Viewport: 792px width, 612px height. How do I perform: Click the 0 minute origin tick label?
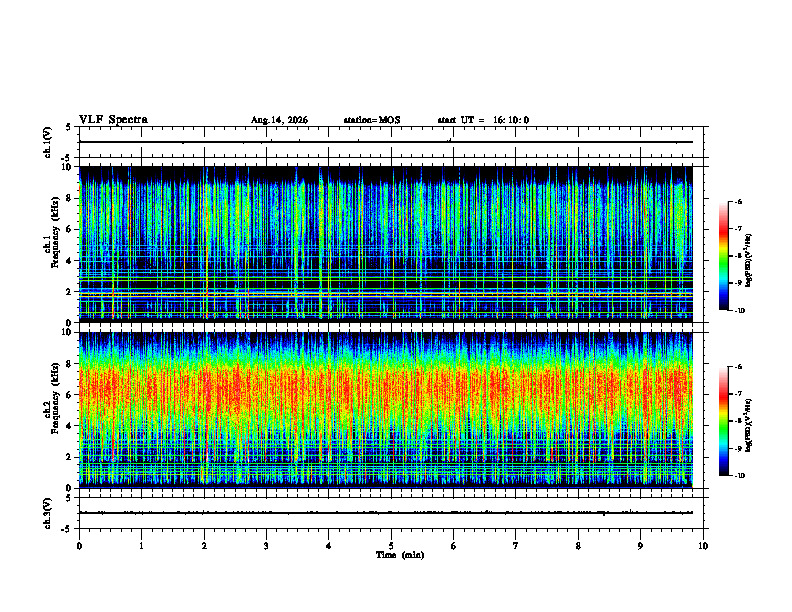(x=79, y=546)
